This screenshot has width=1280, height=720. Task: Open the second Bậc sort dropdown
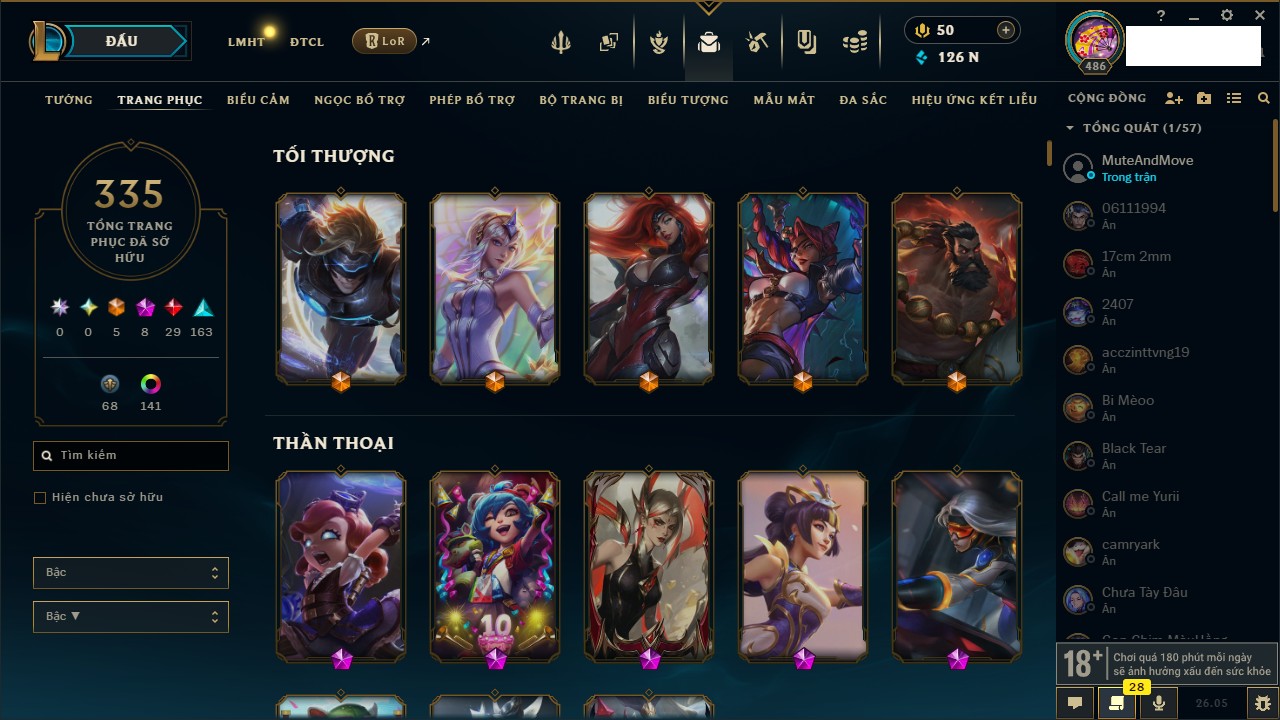131,617
